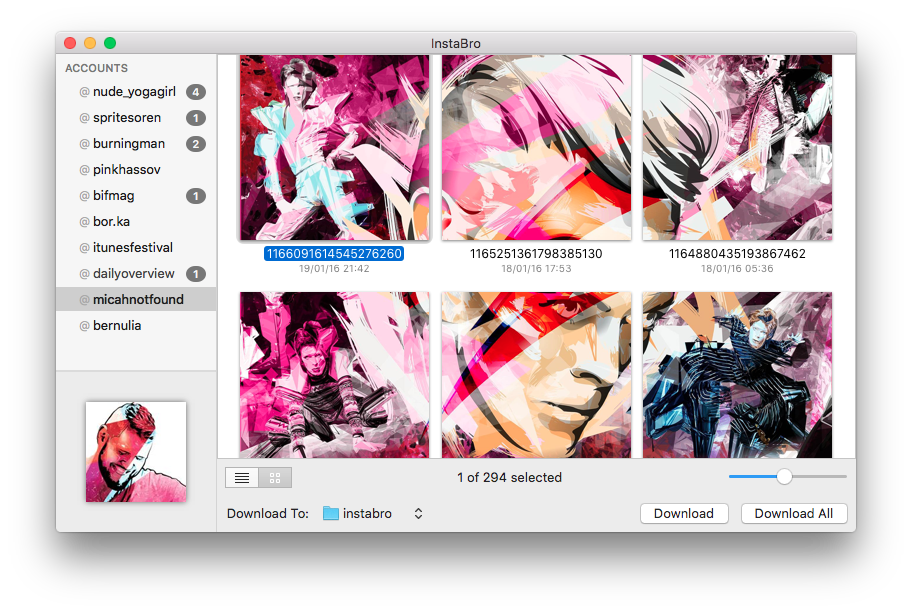Click the filename label 1165251361798385130
This screenshot has width=912, height=612.
coord(536,254)
